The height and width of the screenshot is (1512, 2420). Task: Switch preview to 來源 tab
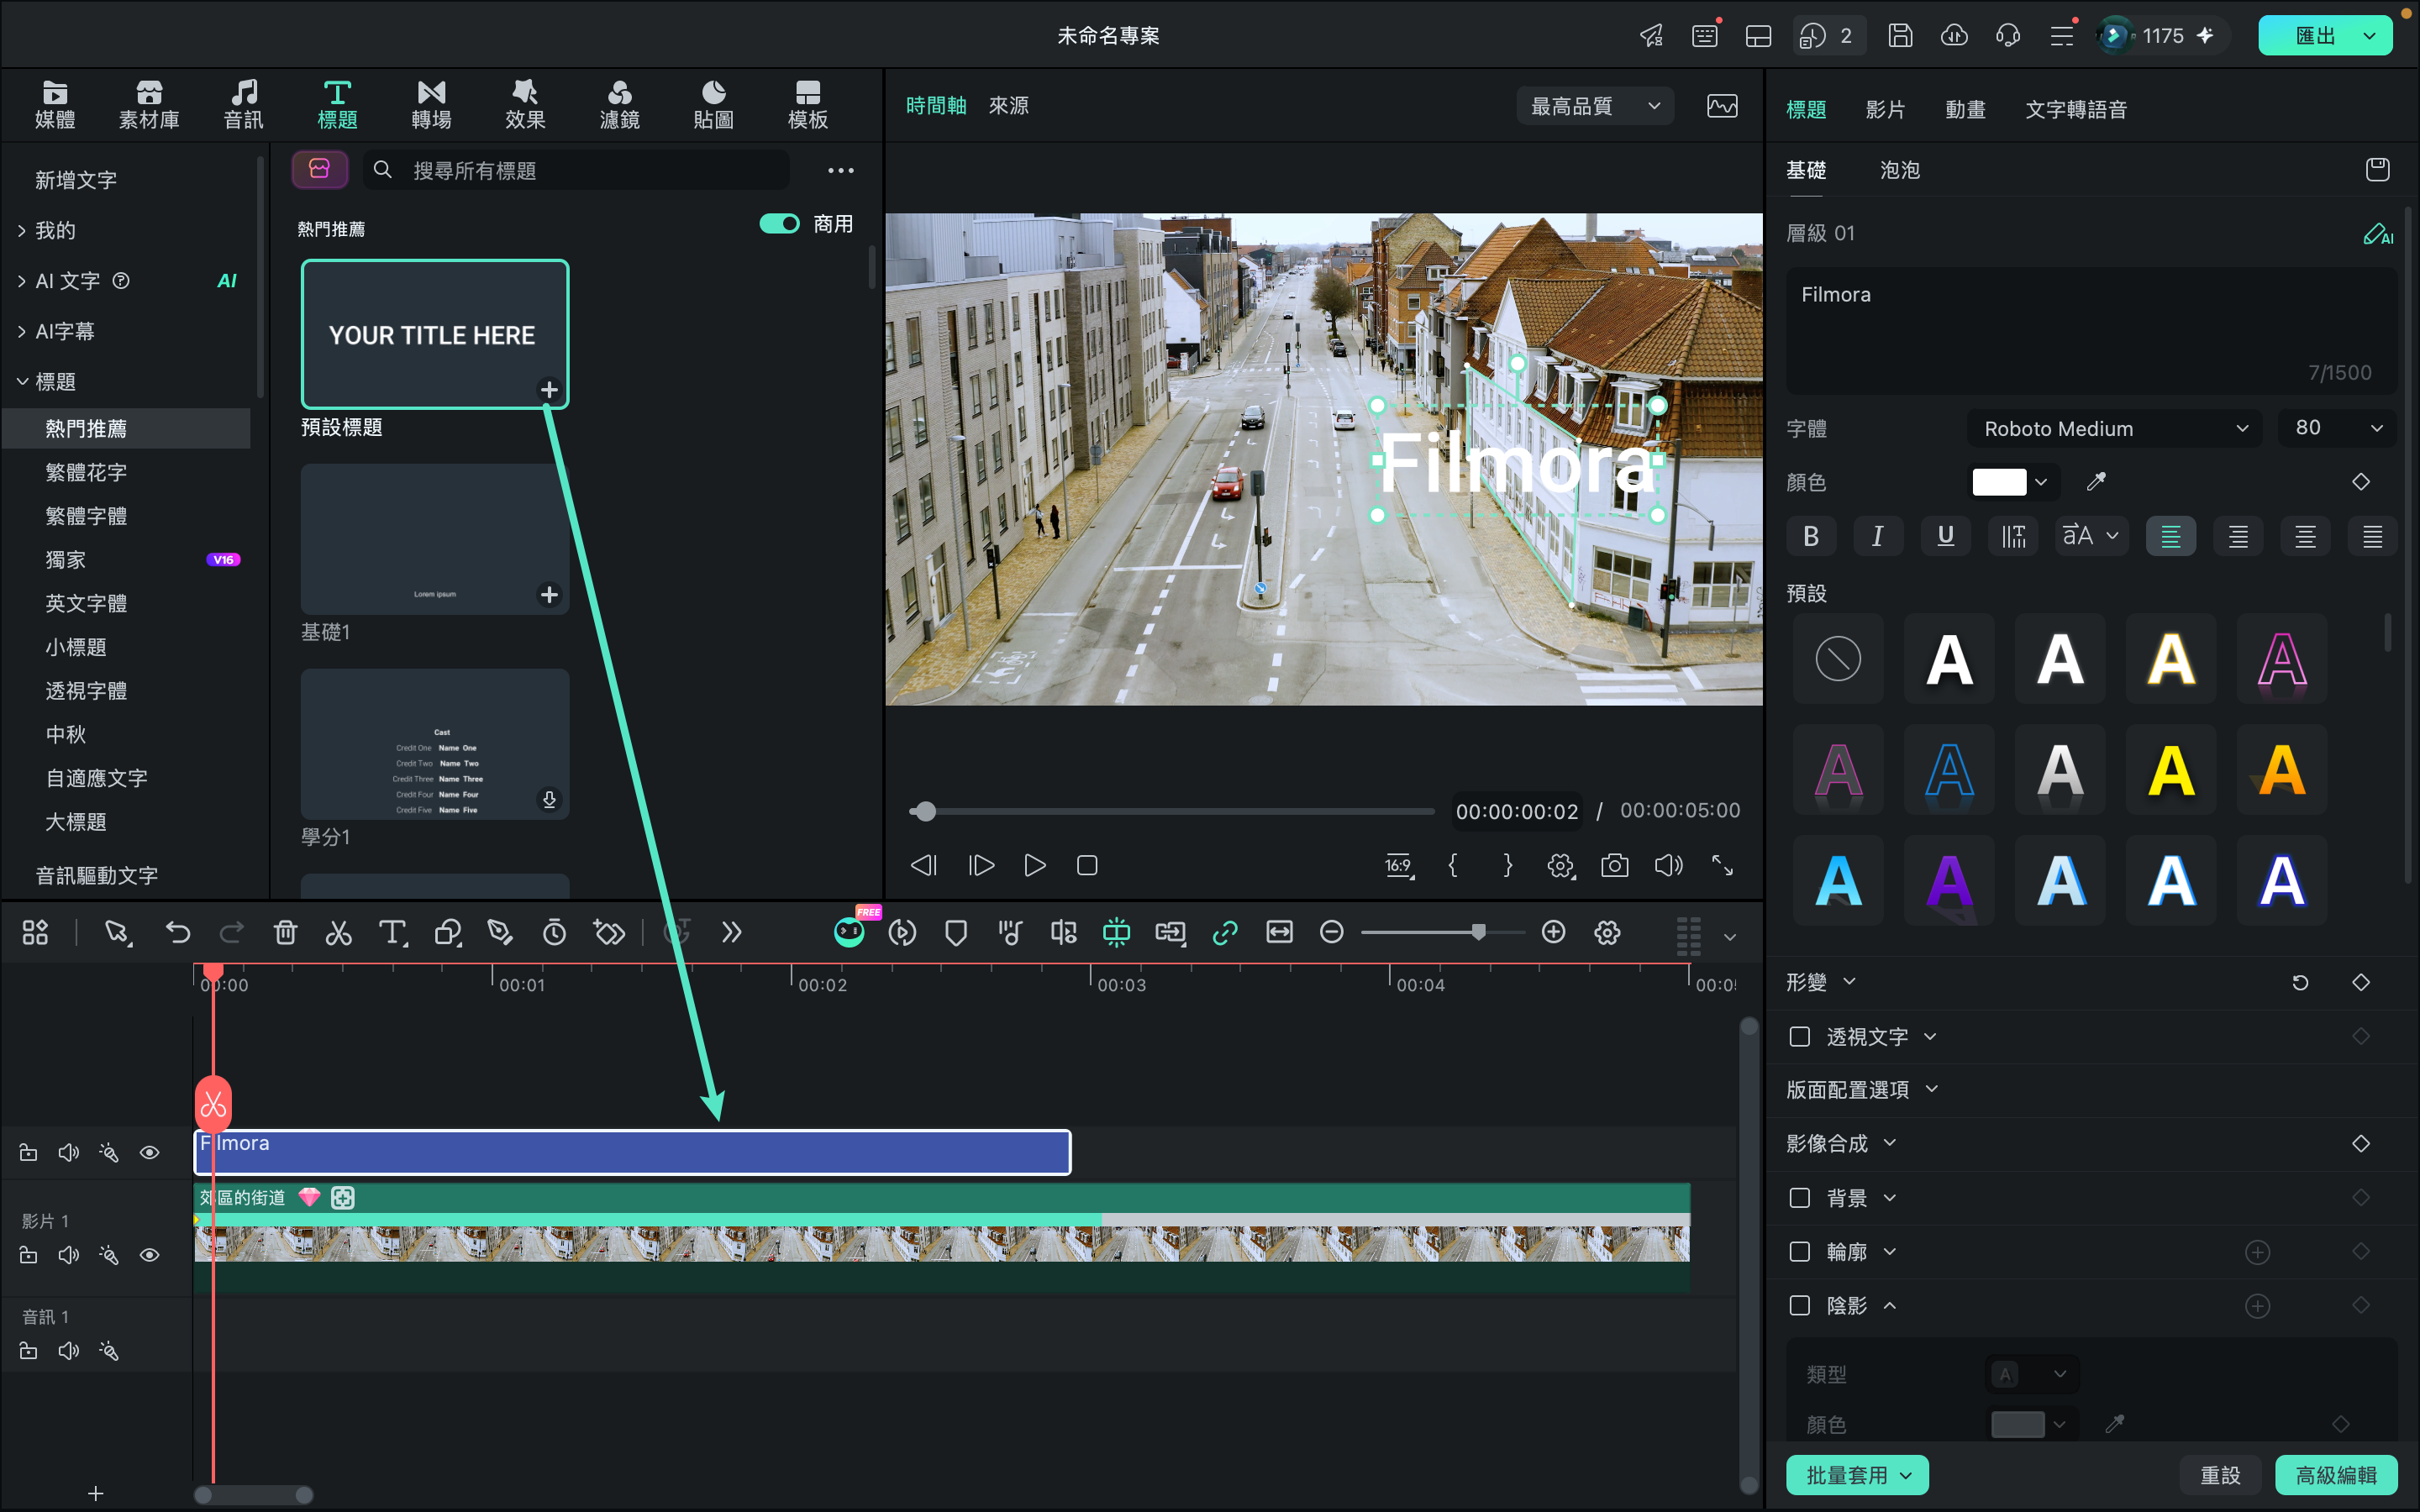1008,106
